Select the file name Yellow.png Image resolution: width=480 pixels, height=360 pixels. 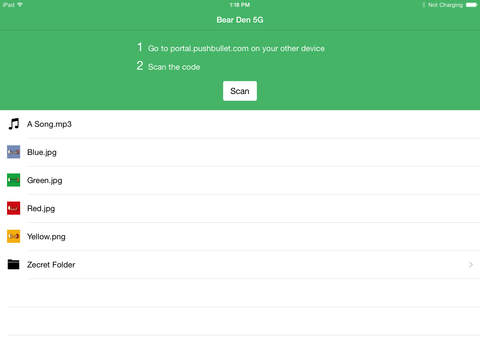pos(46,237)
